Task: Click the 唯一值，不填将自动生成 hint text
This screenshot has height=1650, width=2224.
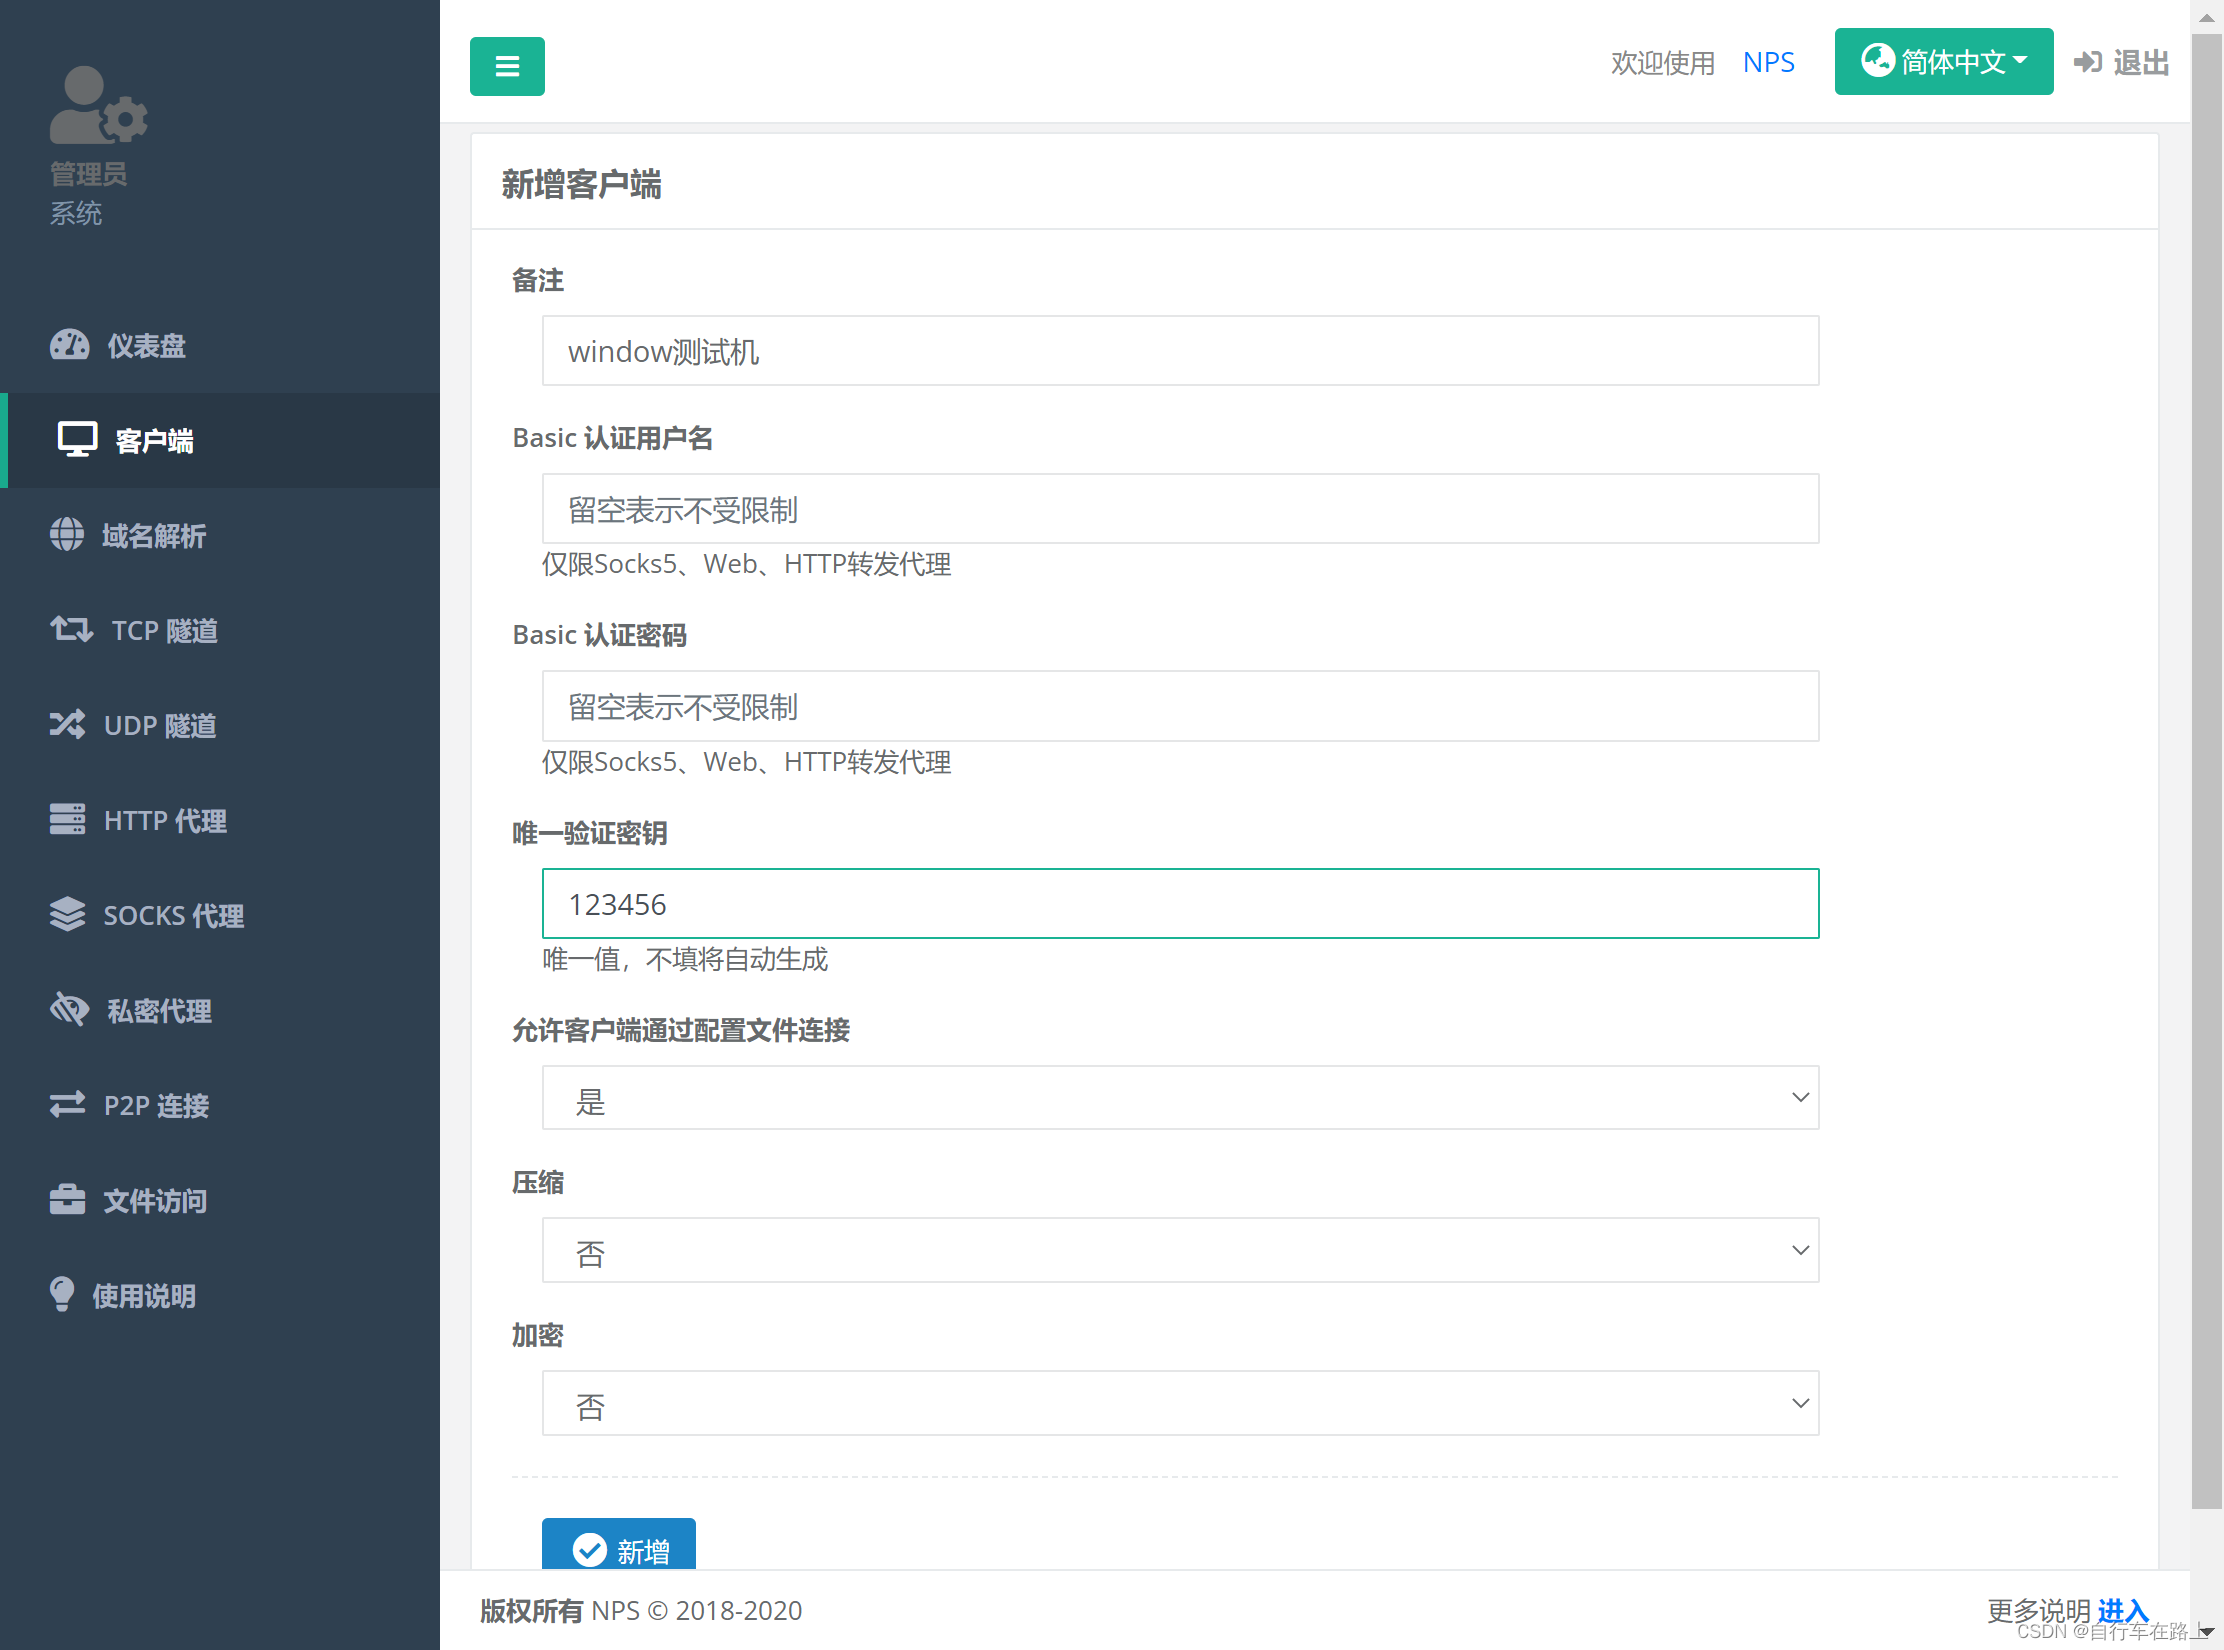Action: pyautogui.click(x=685, y=959)
